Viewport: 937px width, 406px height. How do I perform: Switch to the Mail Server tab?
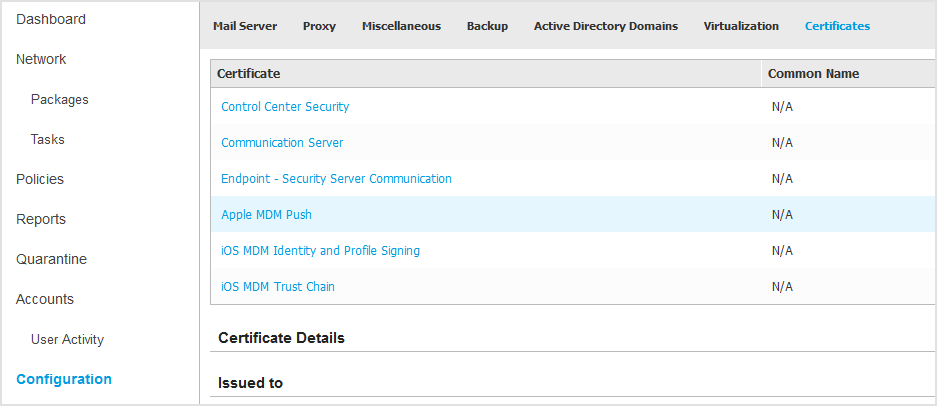(x=245, y=26)
